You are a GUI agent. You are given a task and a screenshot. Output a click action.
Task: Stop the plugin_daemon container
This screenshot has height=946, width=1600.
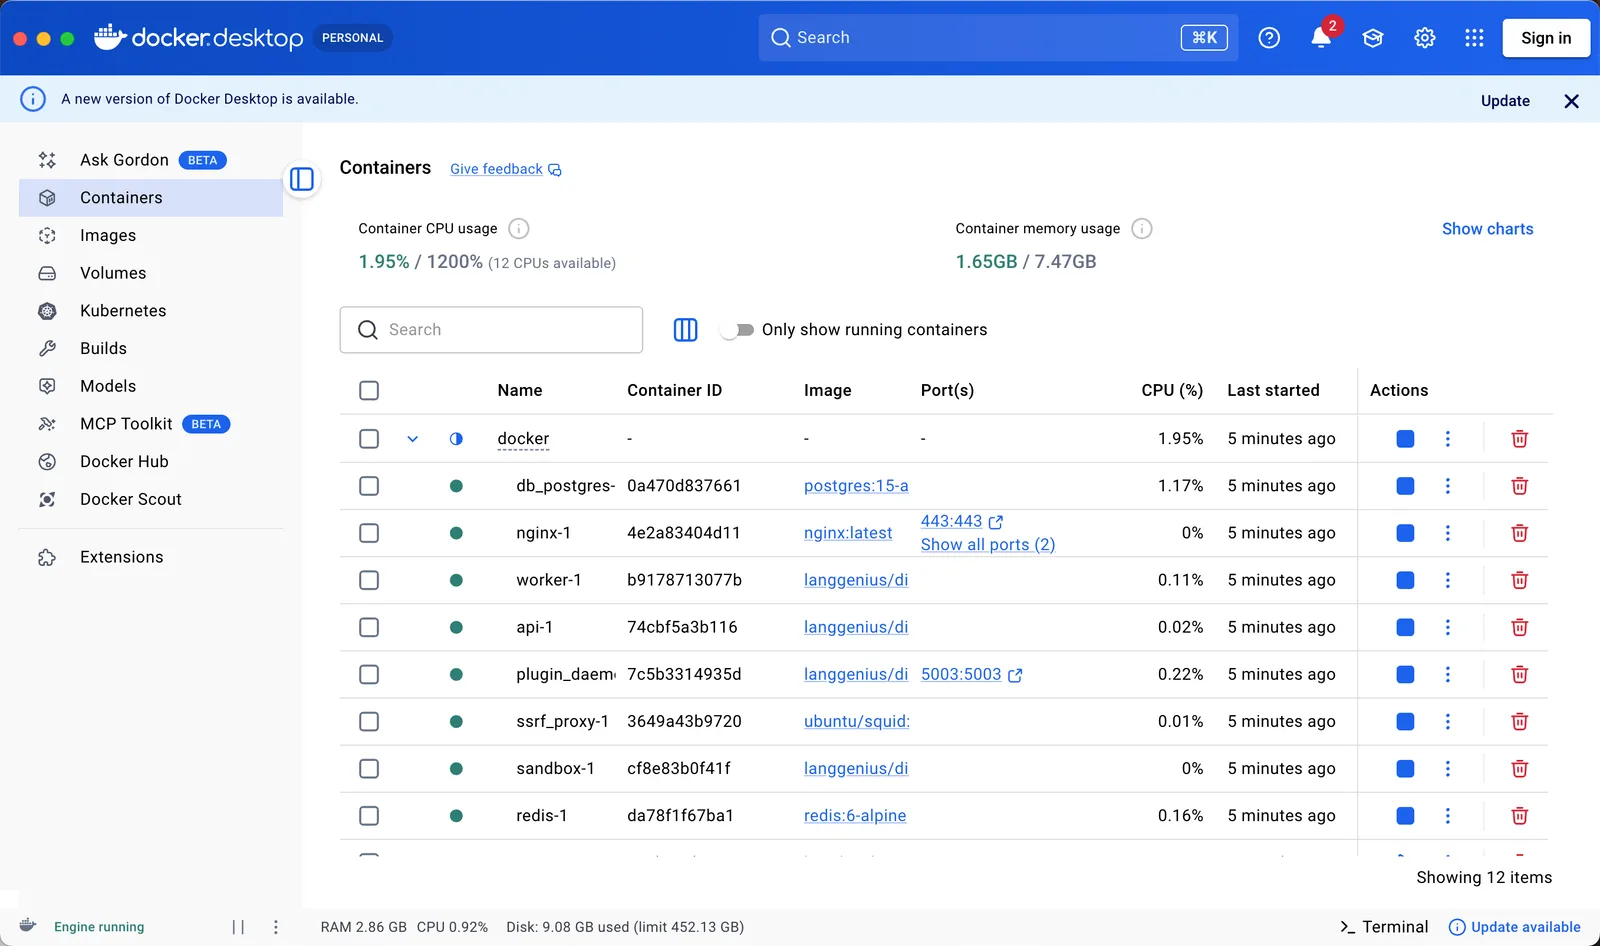click(x=1405, y=675)
